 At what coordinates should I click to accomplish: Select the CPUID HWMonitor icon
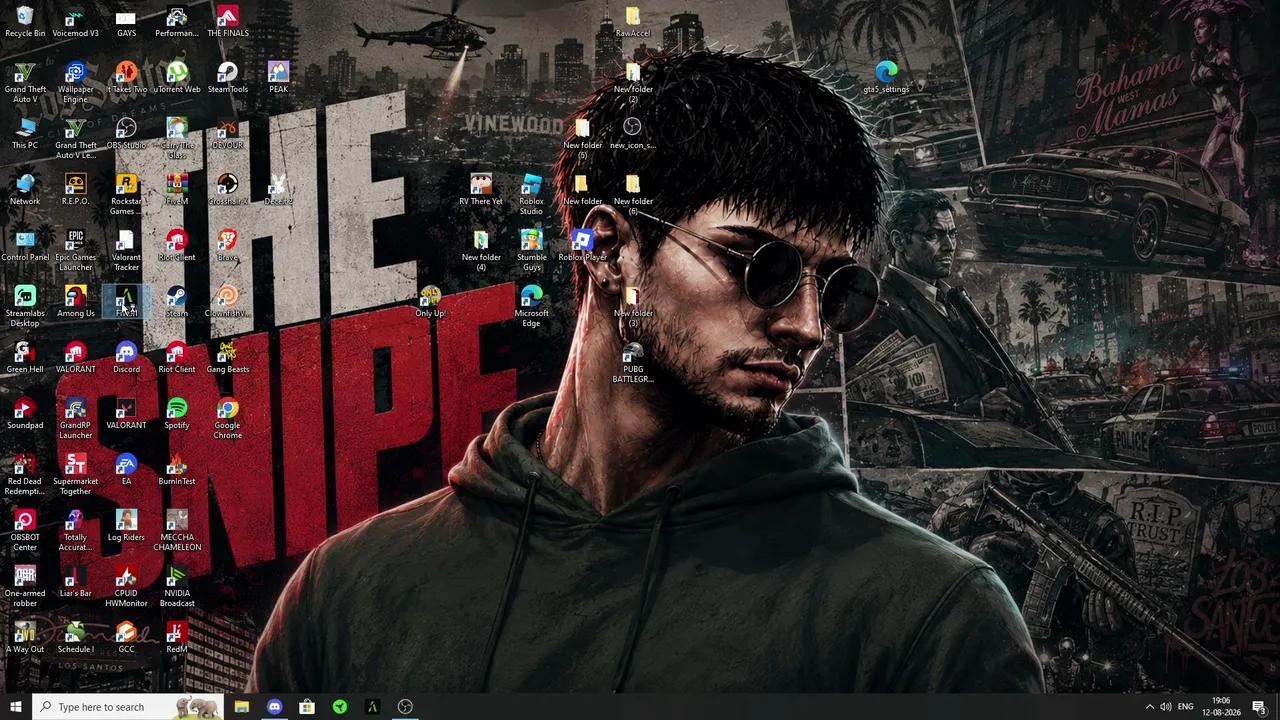point(126,586)
